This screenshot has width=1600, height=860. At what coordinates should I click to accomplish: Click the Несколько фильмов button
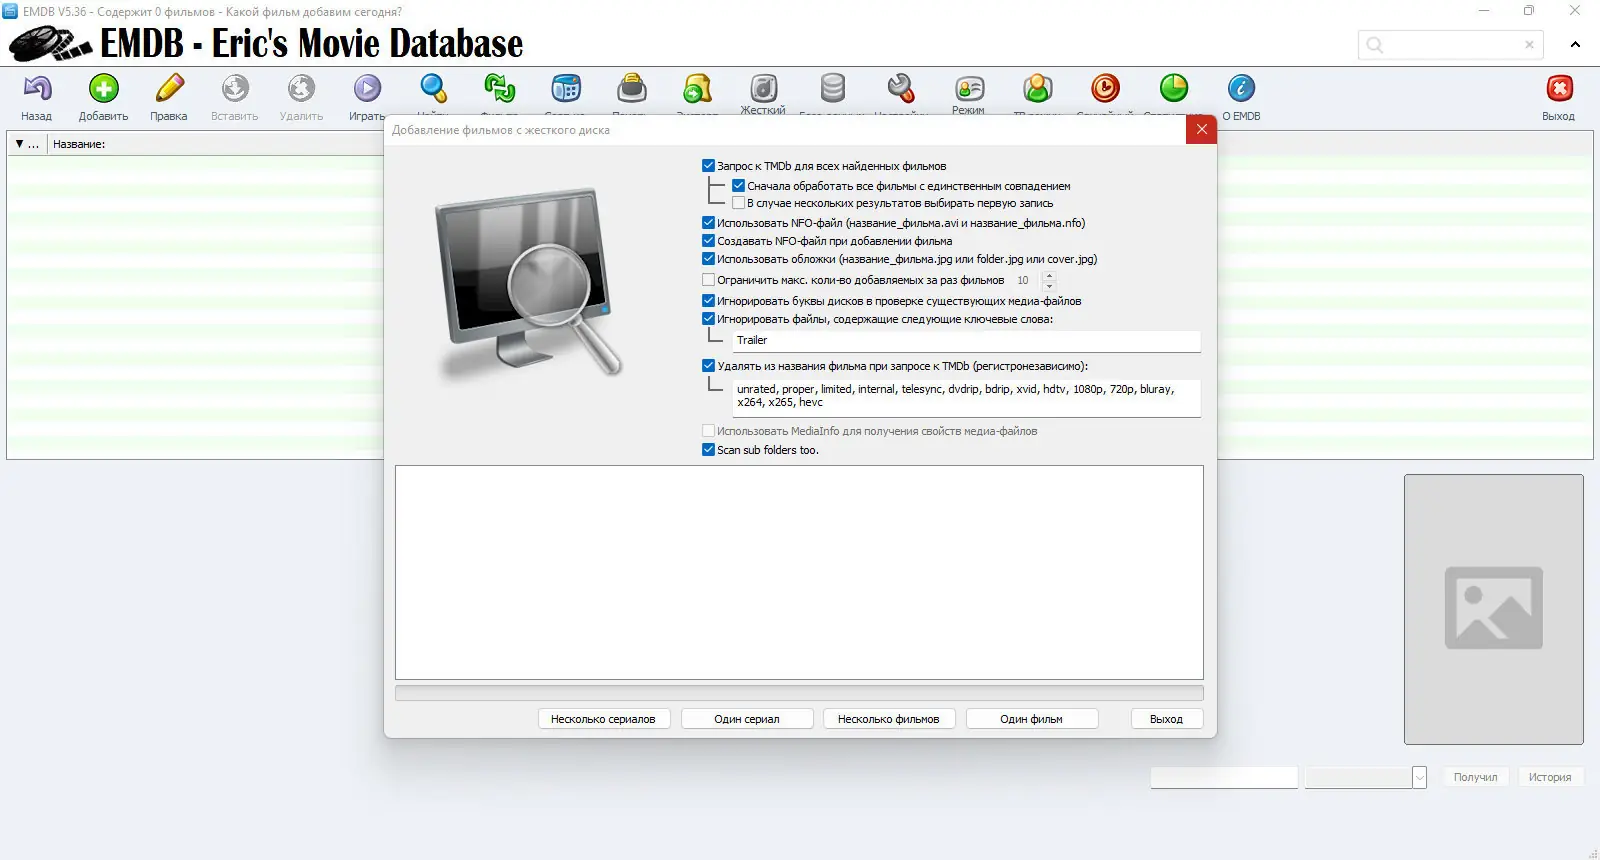[x=889, y=719]
